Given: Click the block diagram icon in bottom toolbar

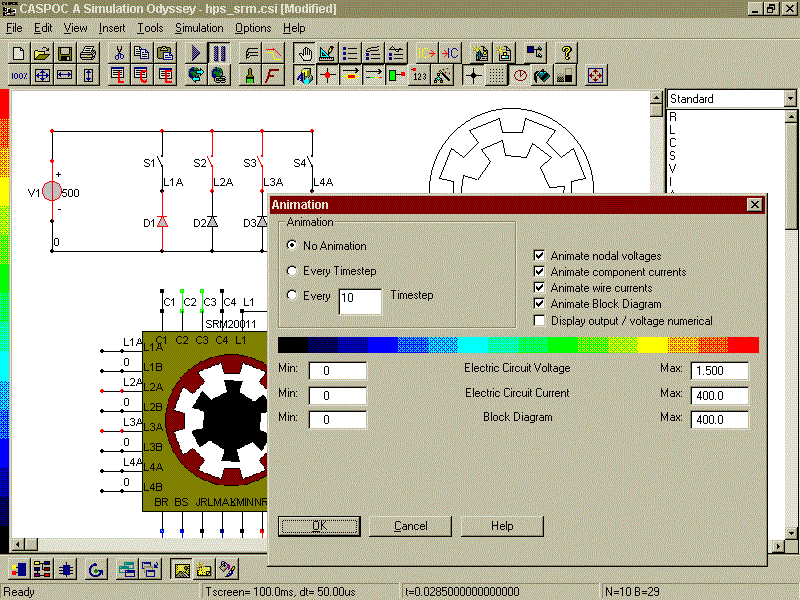Looking at the screenshot, I should pos(42,569).
